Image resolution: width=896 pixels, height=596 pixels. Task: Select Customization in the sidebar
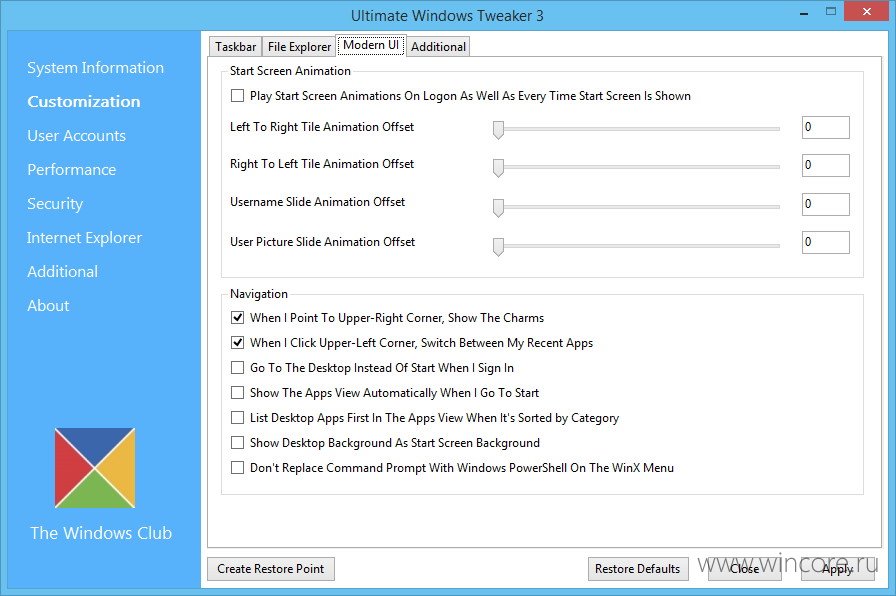[x=84, y=102]
